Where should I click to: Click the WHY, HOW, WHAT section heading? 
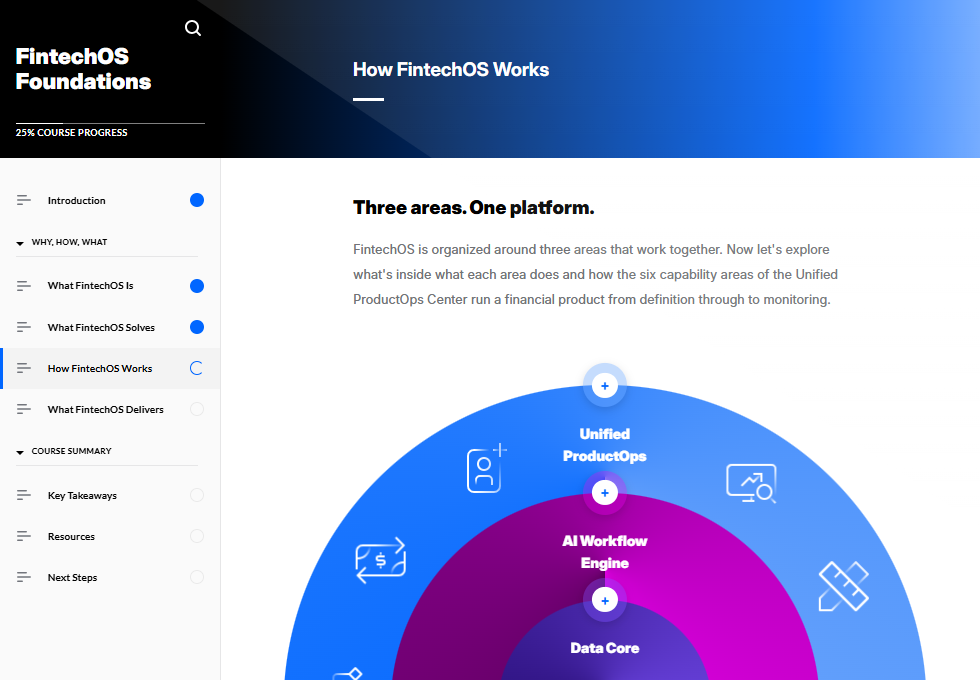pyautogui.click(x=69, y=242)
